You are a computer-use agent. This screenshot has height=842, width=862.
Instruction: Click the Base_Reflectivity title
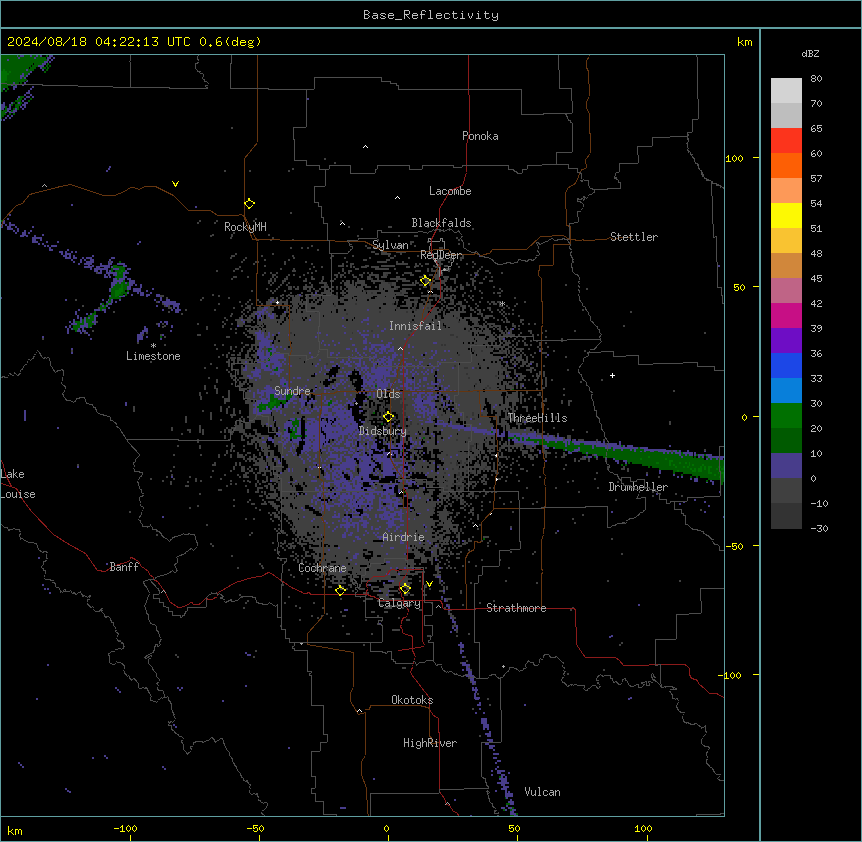pos(431,15)
